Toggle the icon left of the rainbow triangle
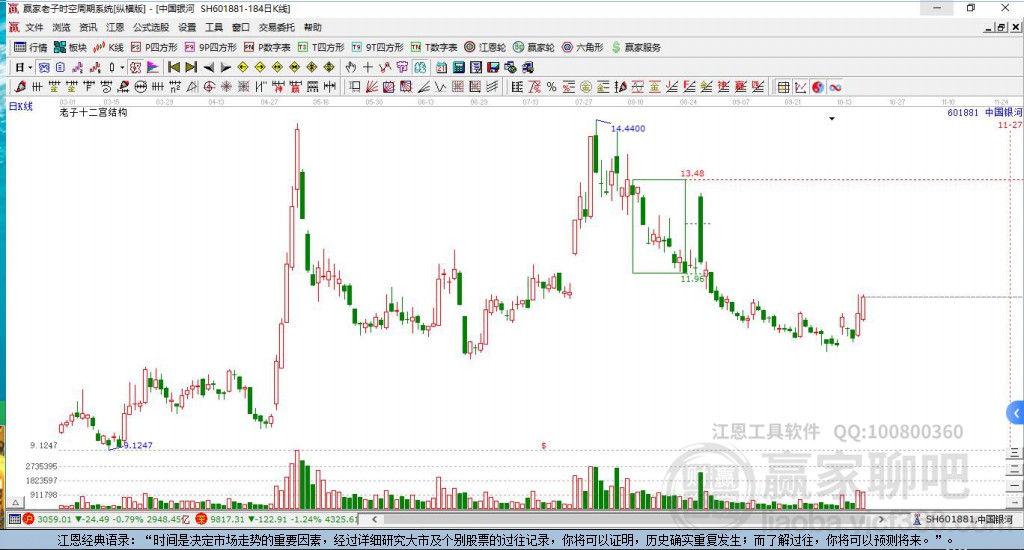 pyautogui.click(x=135, y=67)
